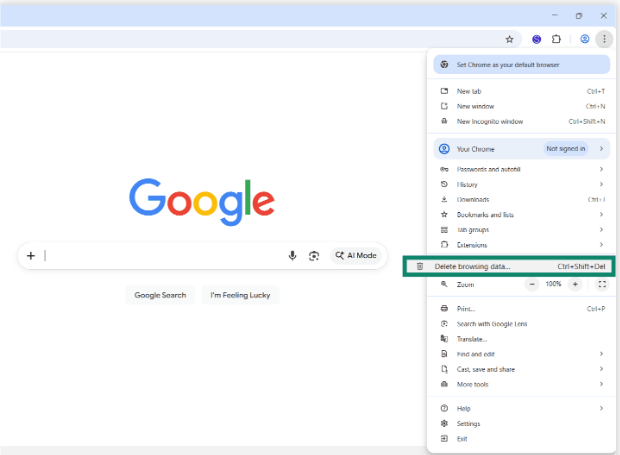Search by voice with the microphone icon
This screenshot has width=620, height=455.
292,256
